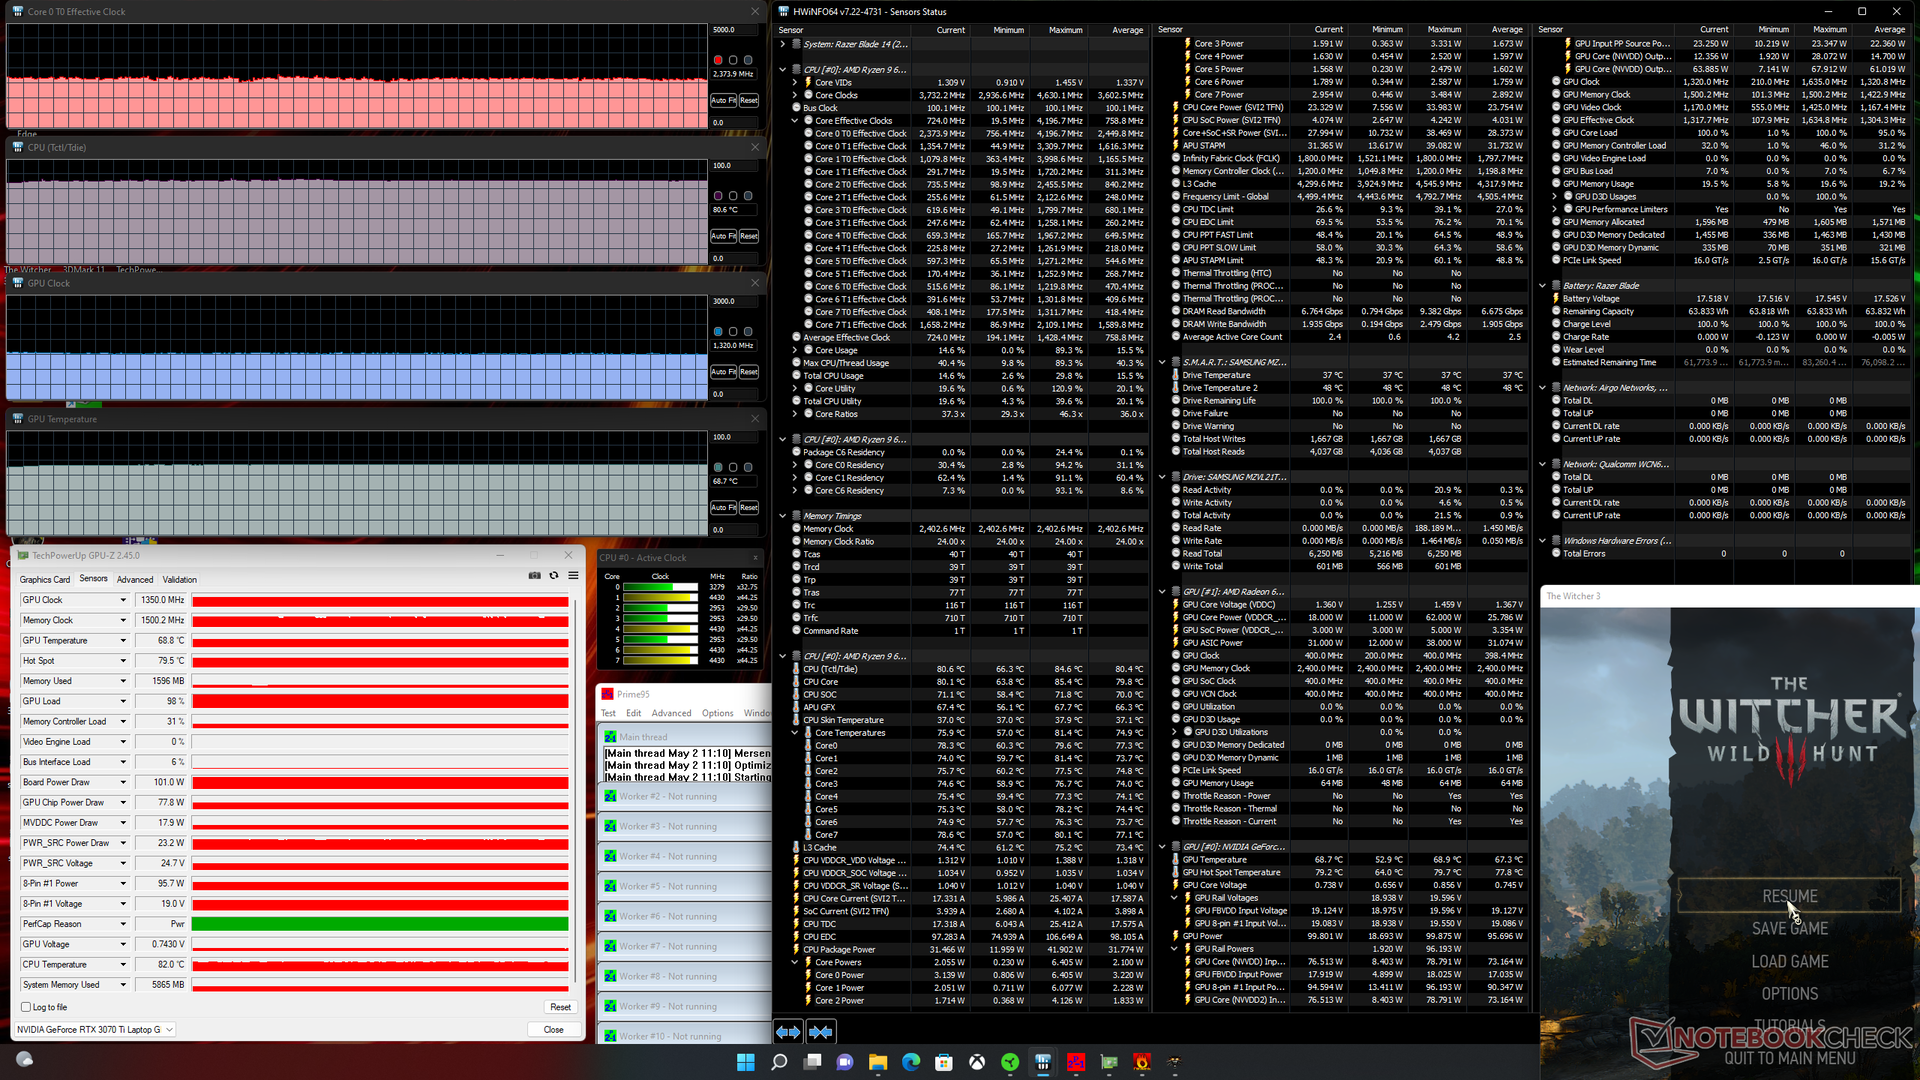Open the GPU Clock sensor dropdown in GPU-Z

click(x=123, y=600)
